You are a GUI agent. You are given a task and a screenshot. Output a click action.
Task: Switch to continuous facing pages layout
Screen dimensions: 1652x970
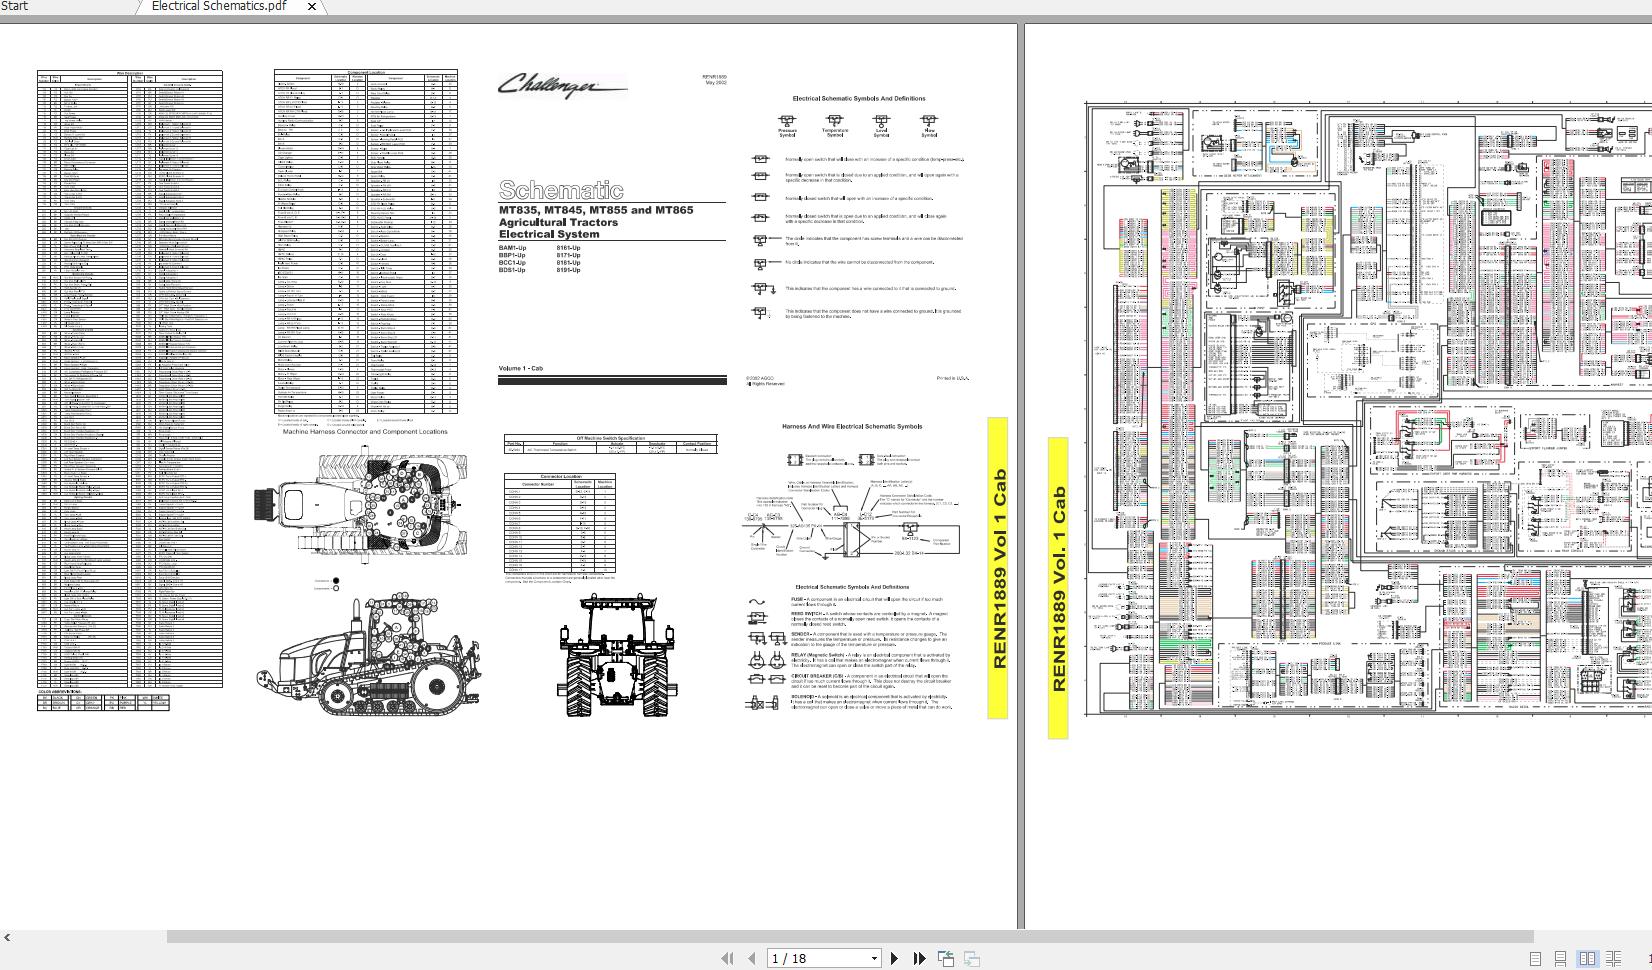tap(1613, 958)
